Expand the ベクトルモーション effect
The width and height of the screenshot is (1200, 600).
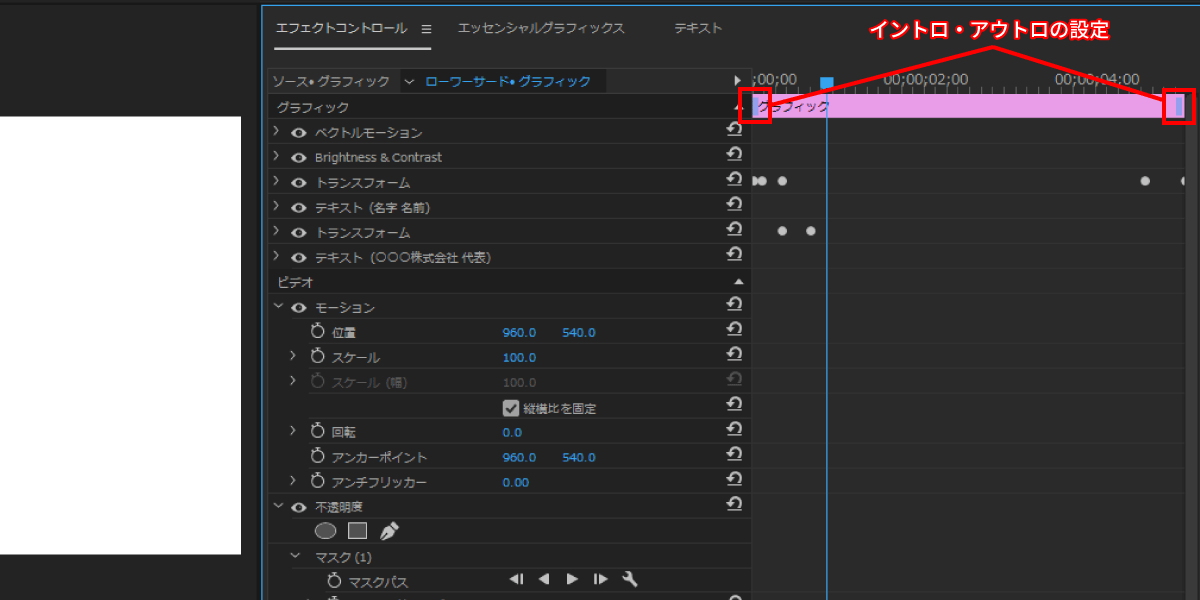(x=277, y=132)
